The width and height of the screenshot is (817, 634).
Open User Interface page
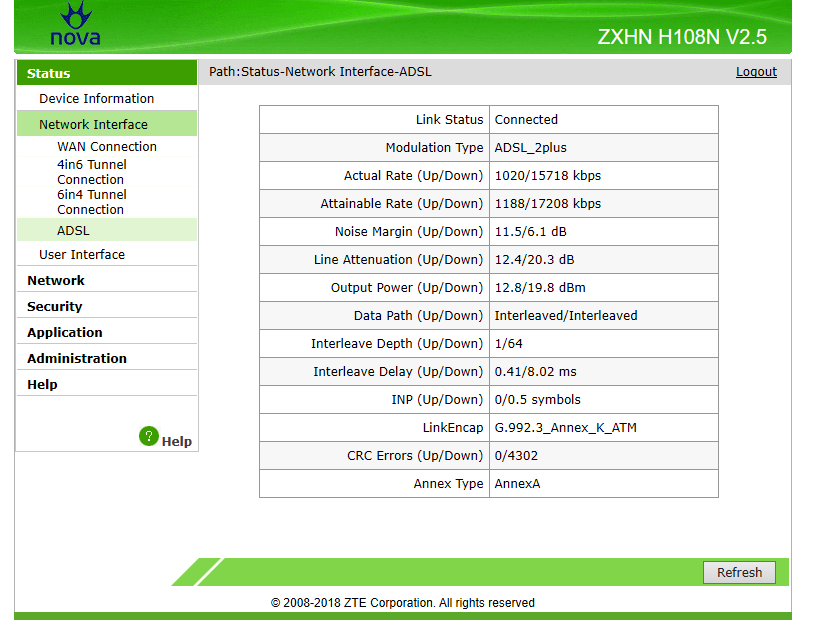82,255
